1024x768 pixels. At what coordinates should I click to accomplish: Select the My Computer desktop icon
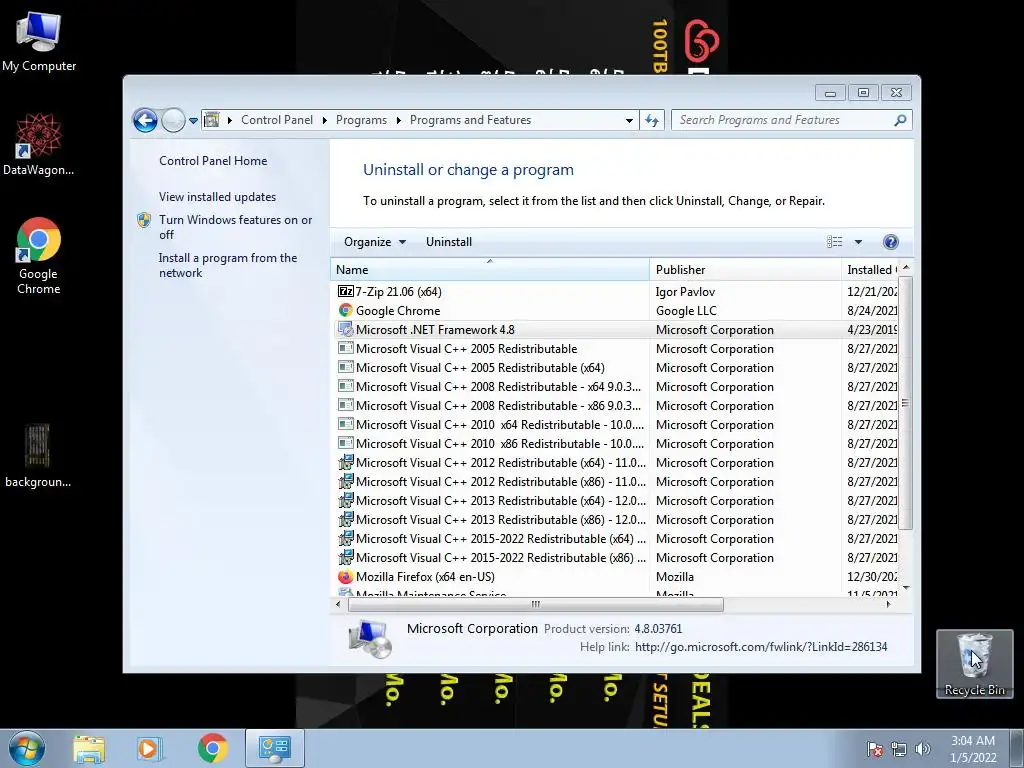tap(39, 42)
